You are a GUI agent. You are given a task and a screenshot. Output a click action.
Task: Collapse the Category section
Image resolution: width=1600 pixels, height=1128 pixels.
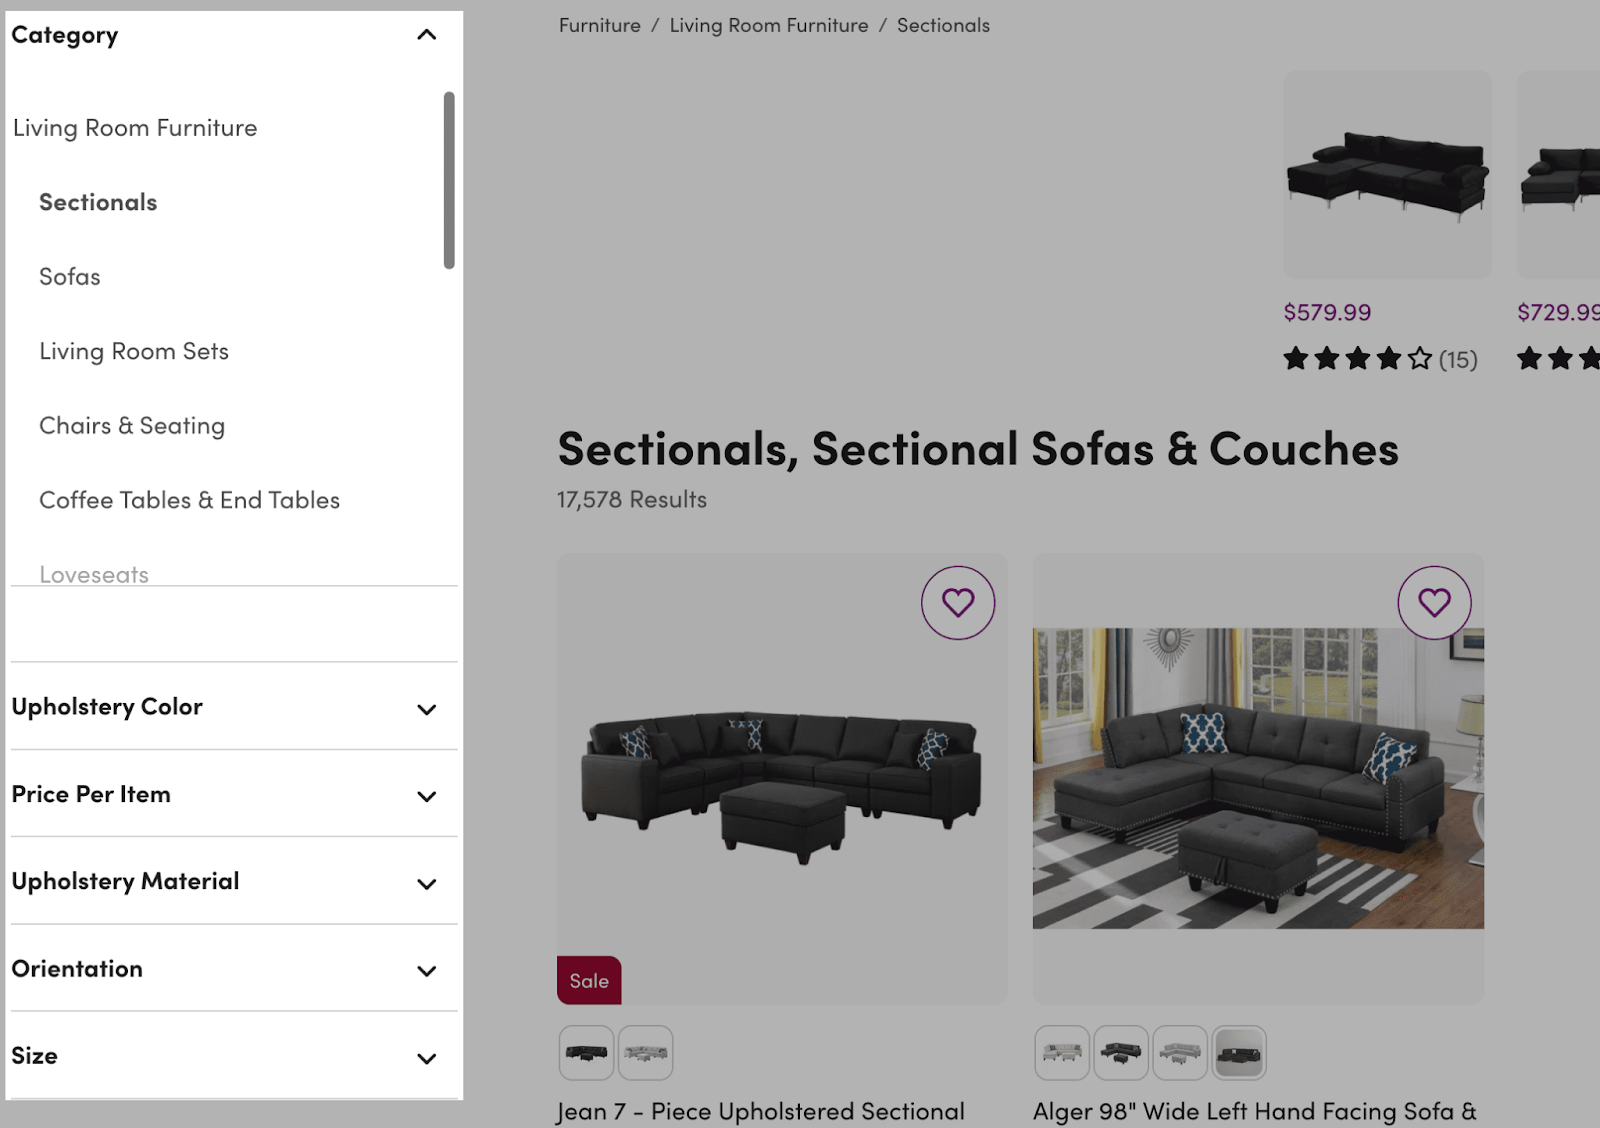(426, 34)
